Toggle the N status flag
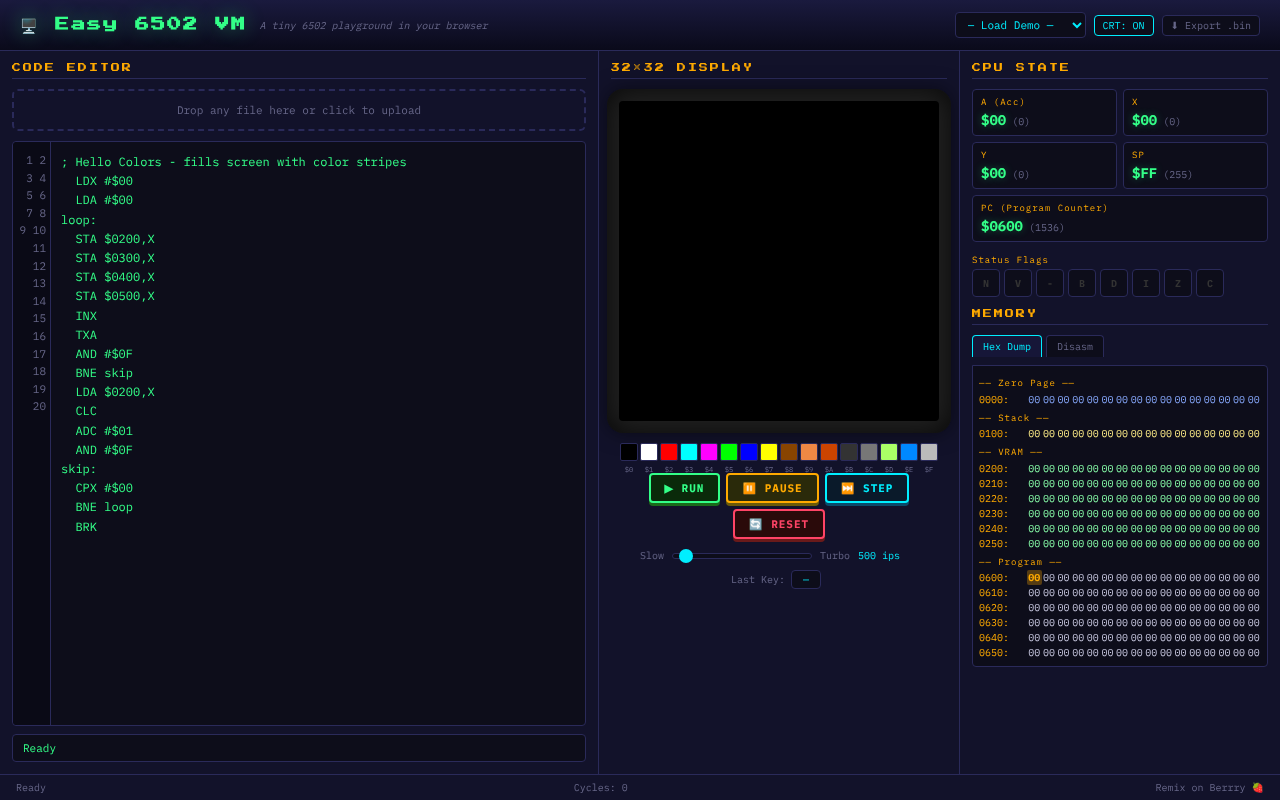 (985, 283)
